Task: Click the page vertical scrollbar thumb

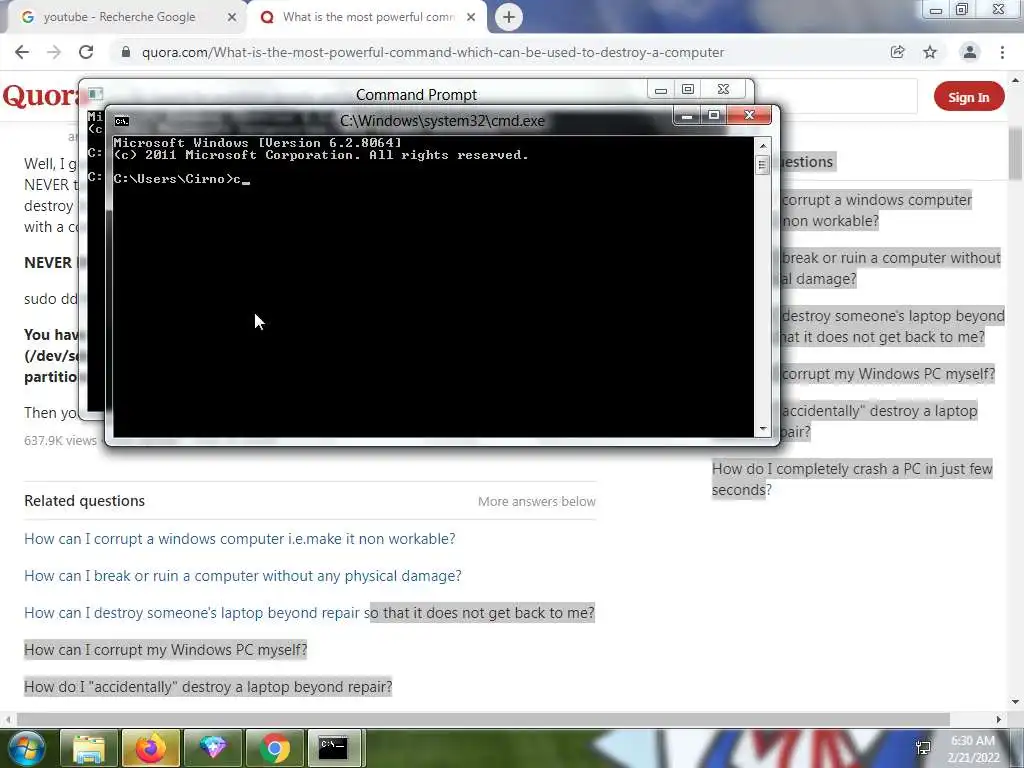Action: (x=1016, y=153)
